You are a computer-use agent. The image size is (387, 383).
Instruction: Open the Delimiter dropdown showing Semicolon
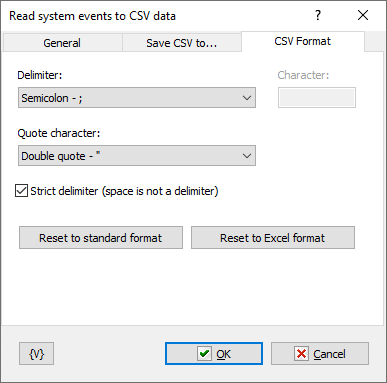click(x=137, y=98)
